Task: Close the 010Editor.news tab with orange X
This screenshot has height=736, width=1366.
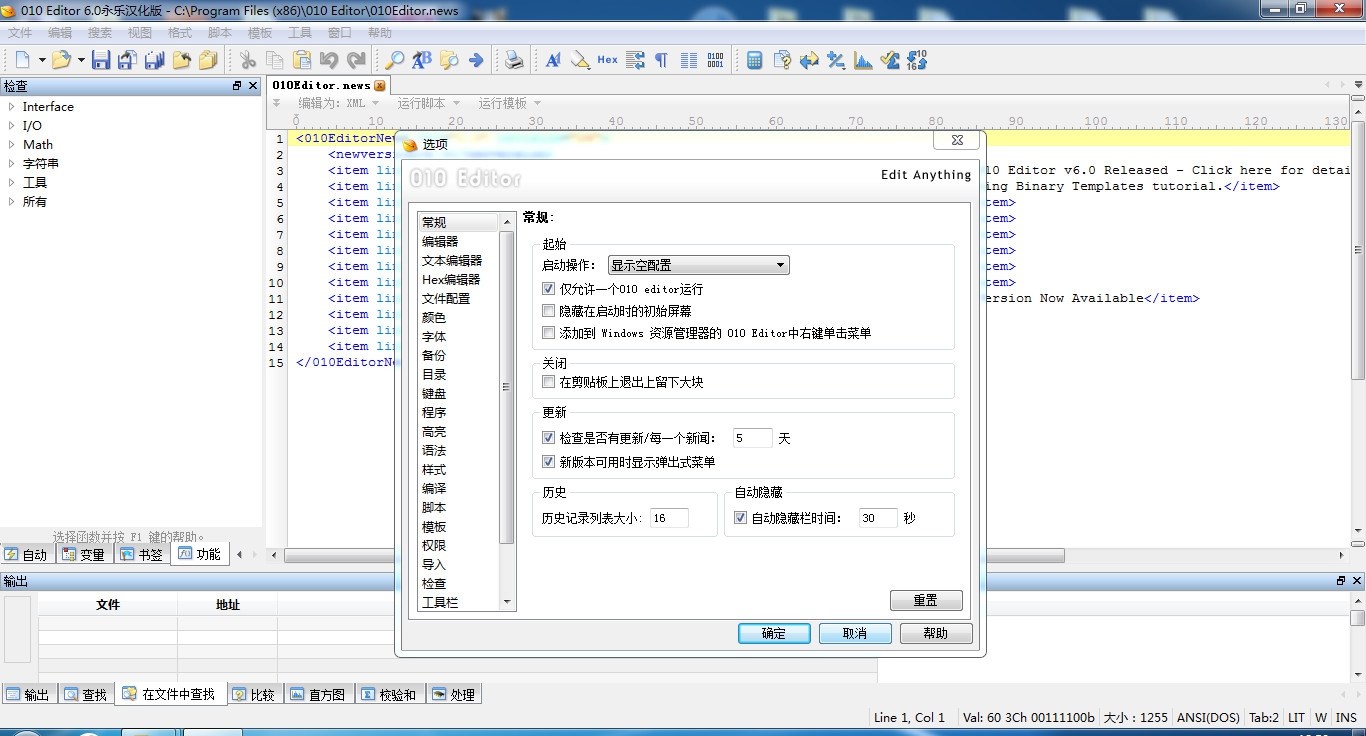Action: point(380,86)
